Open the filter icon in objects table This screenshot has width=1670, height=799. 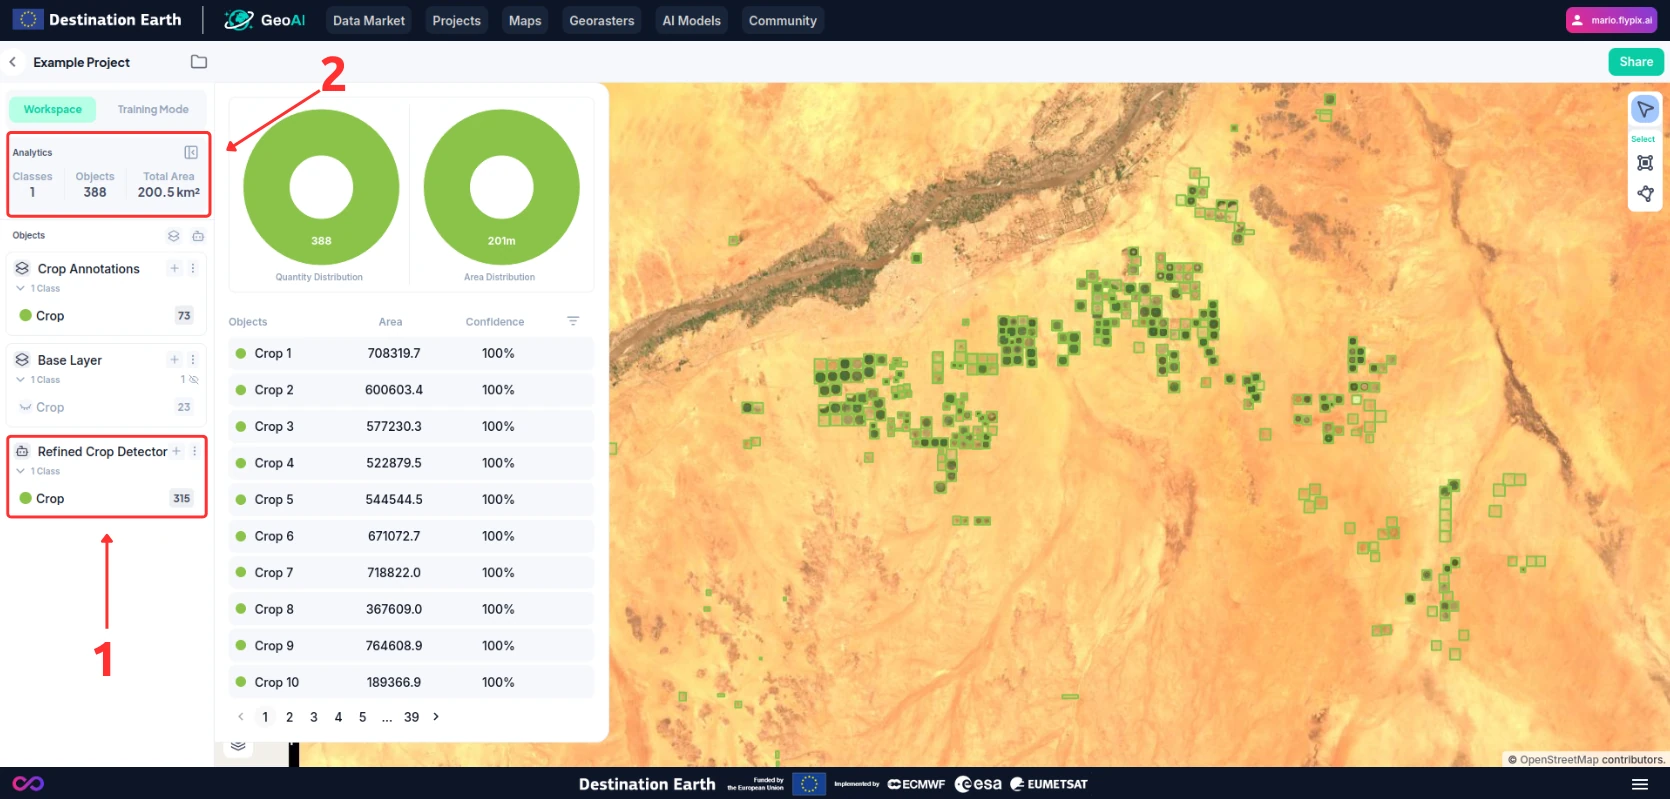coord(573,321)
